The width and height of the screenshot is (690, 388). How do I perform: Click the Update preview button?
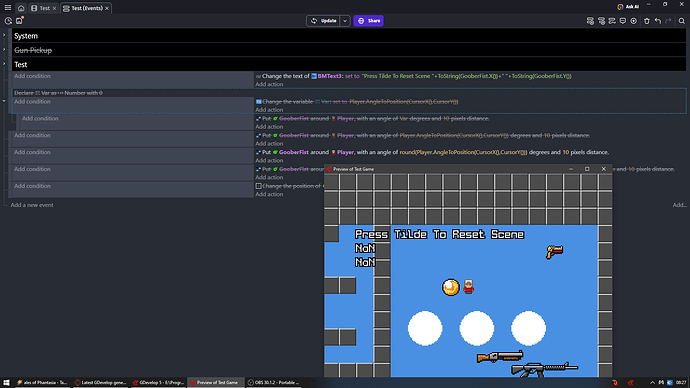pos(324,21)
